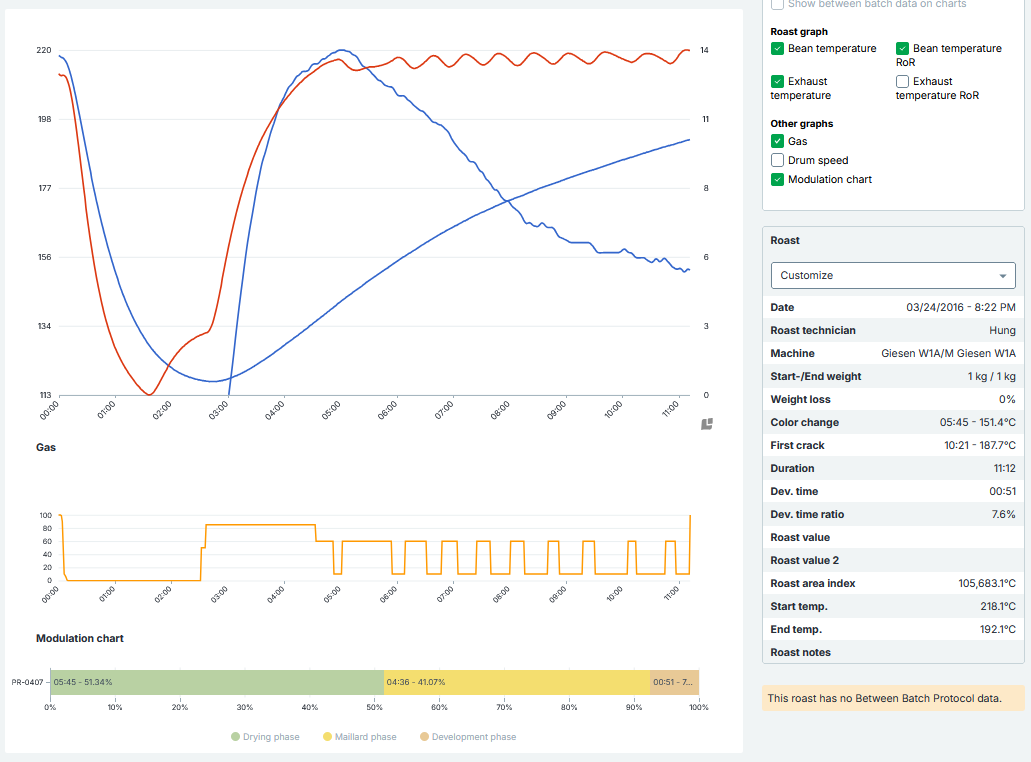
Task: Click the Roast technician name Hung
Action: [x=1002, y=330]
